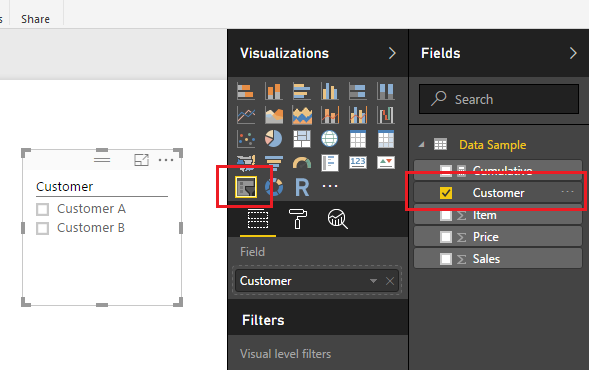The height and width of the screenshot is (370, 589).
Task: Click the Data Sample table name
Action: point(492,145)
